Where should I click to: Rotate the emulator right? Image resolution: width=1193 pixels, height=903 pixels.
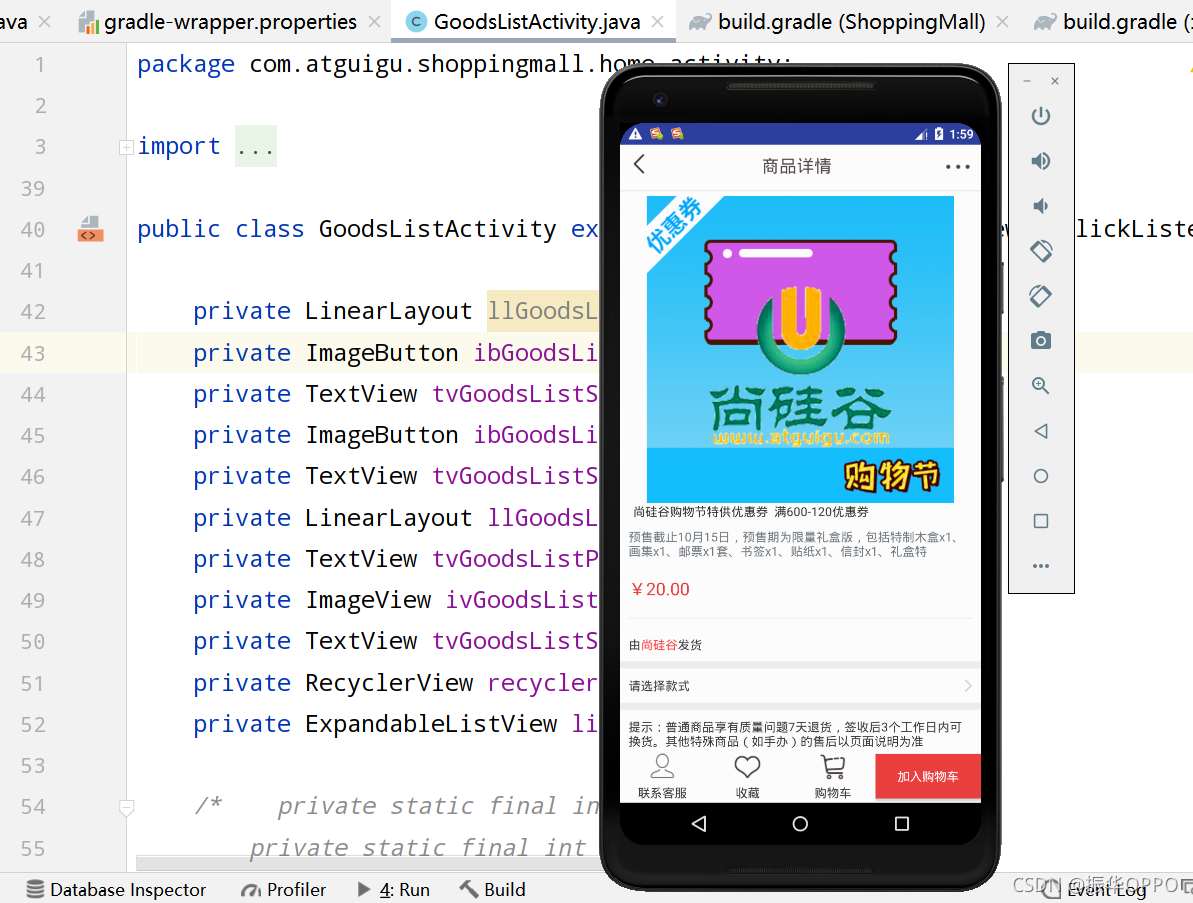1041,296
